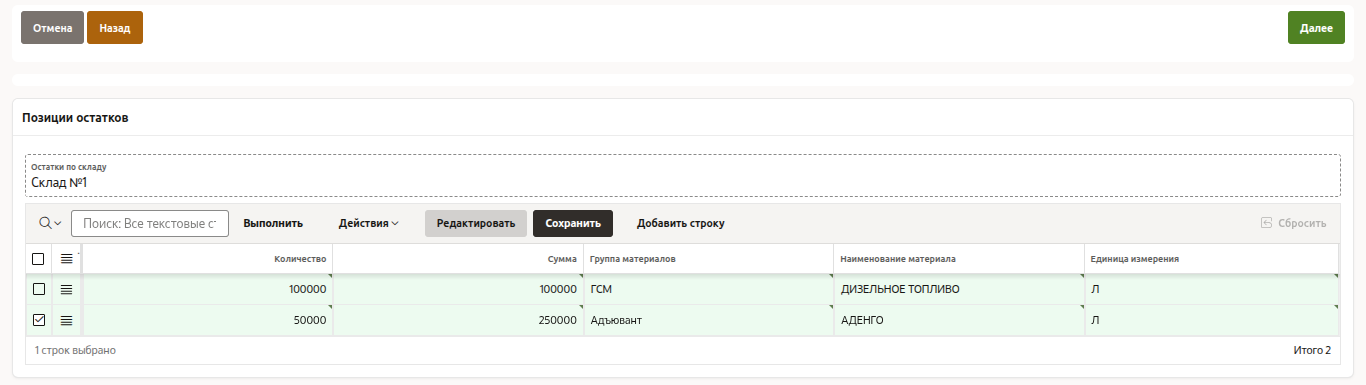
Task: Click the Назад button
Action: (x=115, y=28)
